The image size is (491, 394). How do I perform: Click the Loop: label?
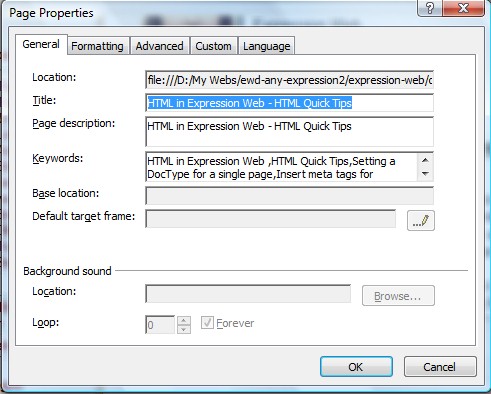point(46,323)
